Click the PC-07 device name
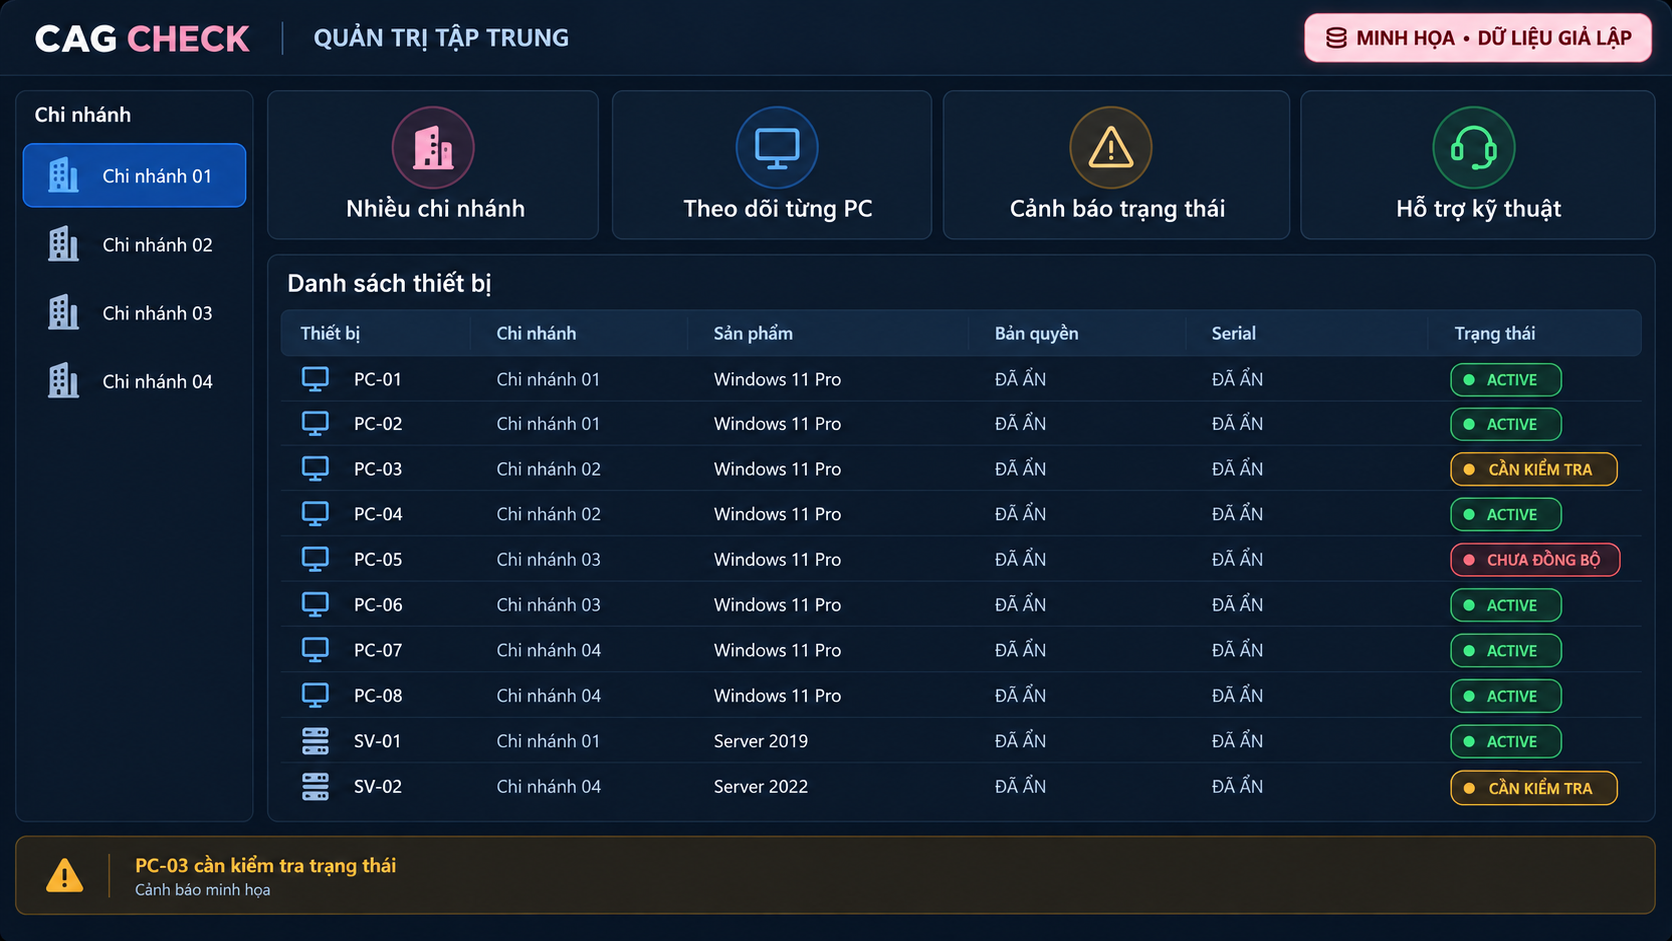The image size is (1672, 941). point(378,649)
